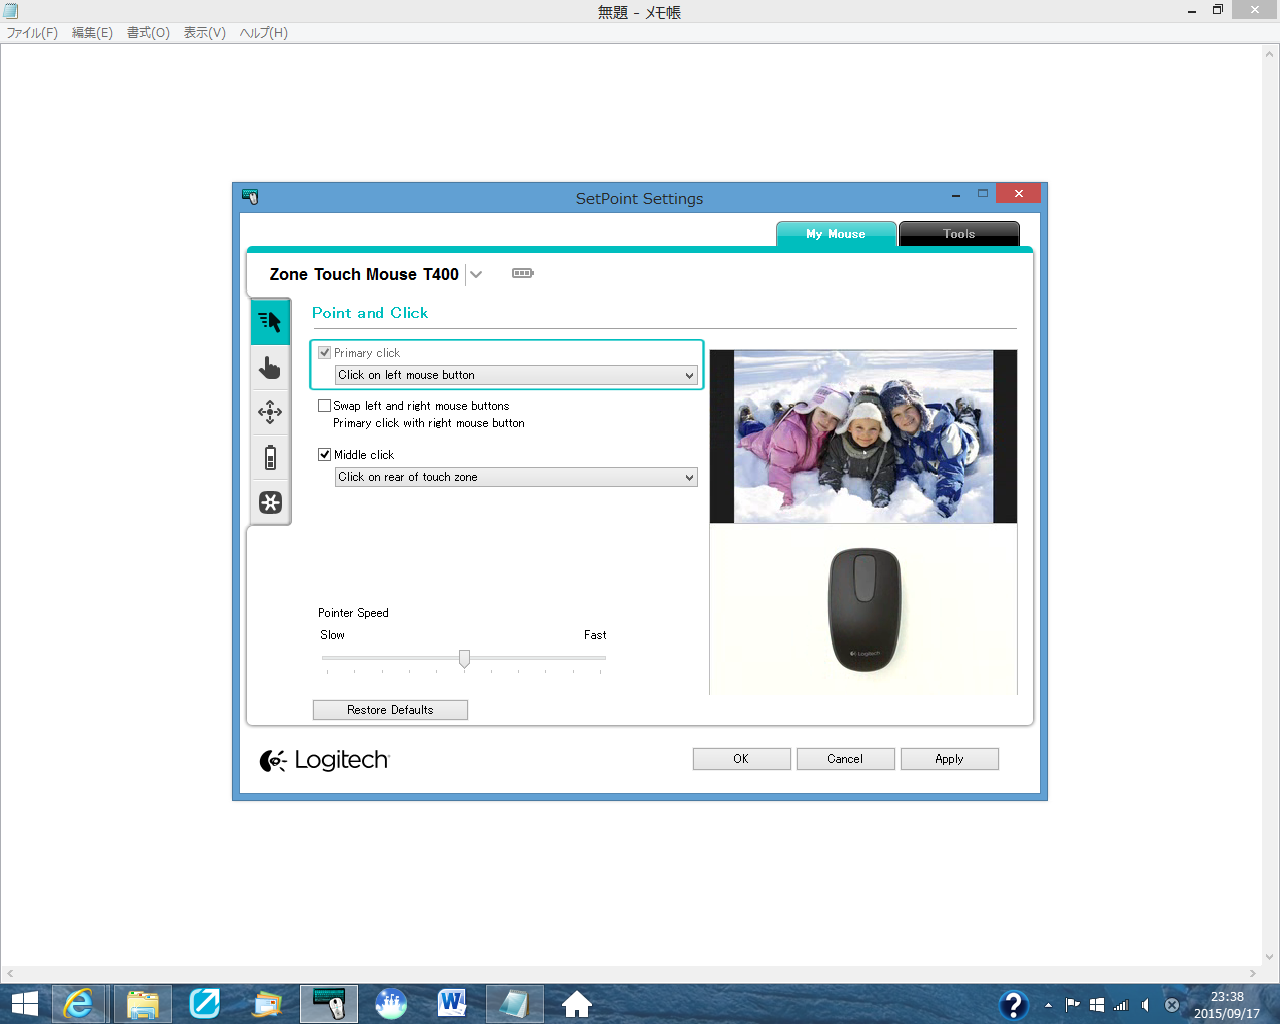This screenshot has width=1280, height=1024.
Task: Enable Swap left and right mouse buttons
Action: pos(324,405)
